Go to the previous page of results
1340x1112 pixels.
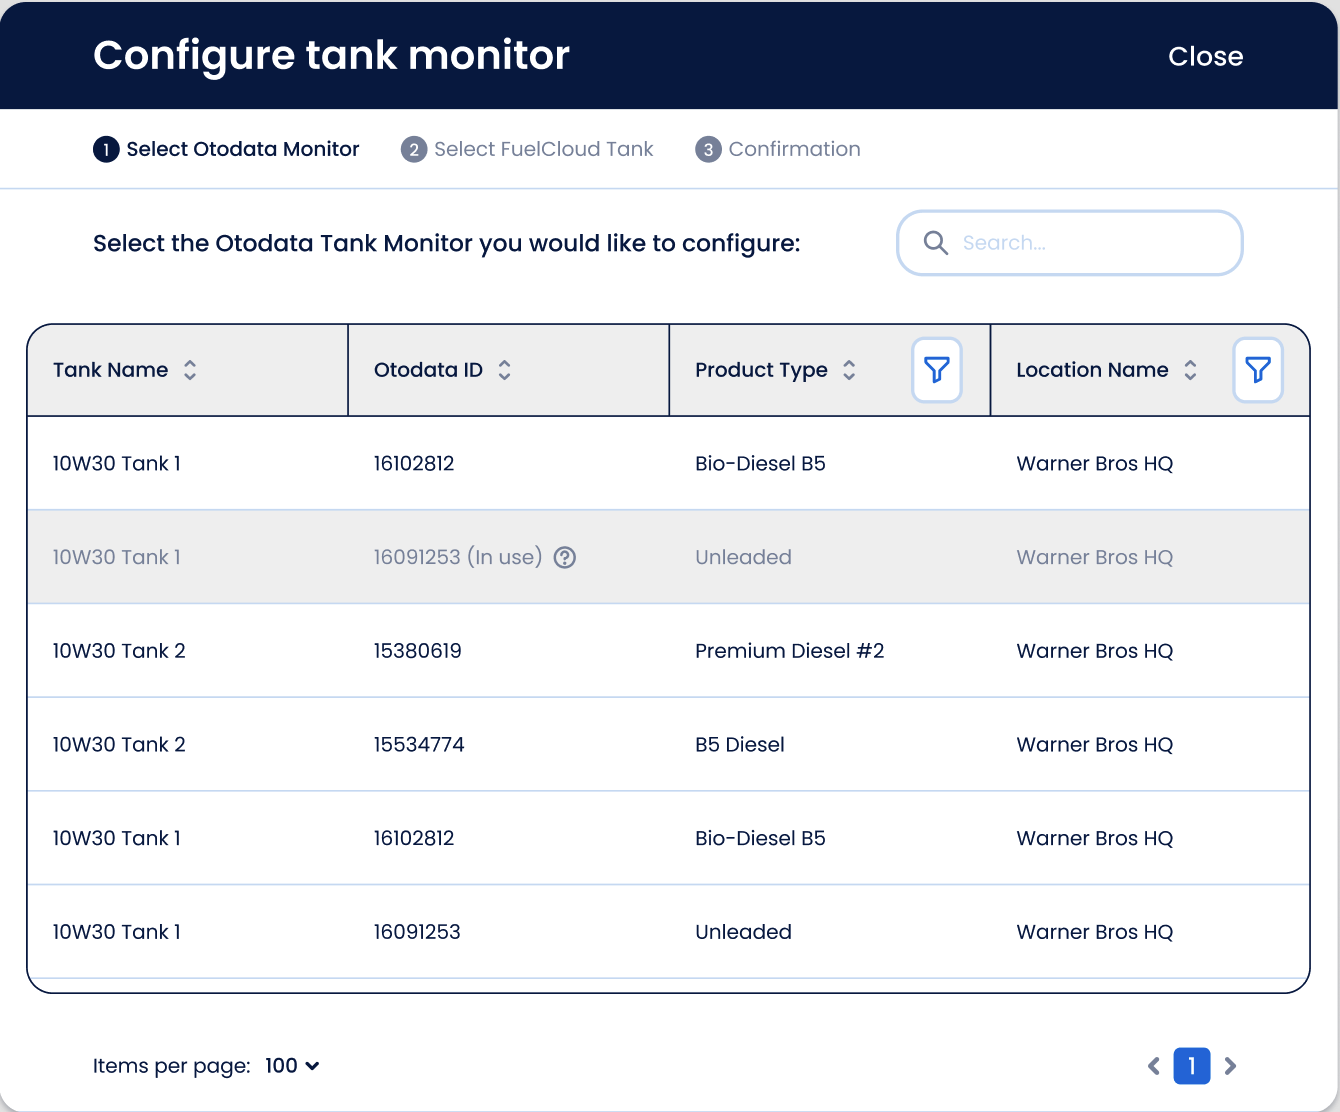(x=1154, y=1066)
